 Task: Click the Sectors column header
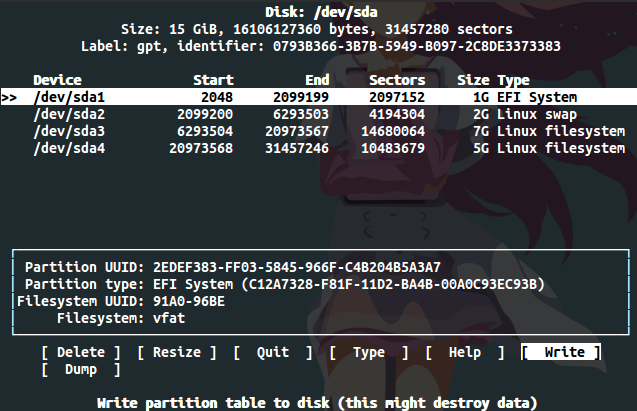pyautogui.click(x=397, y=80)
